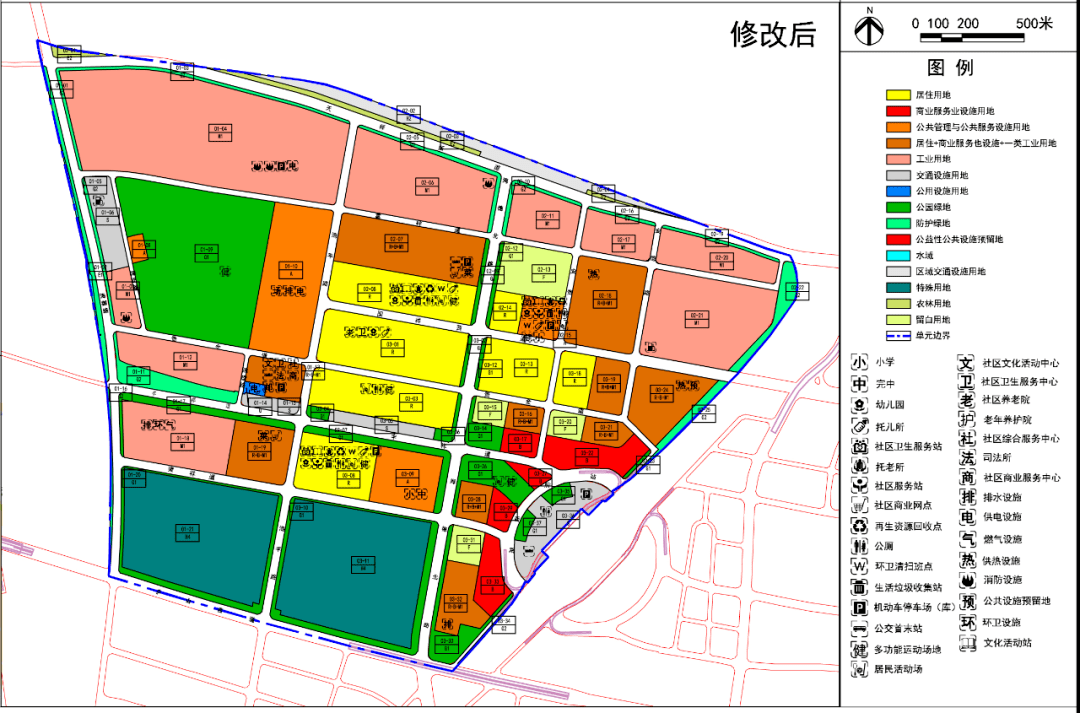
Task: Select the 供电设施 power facility legend icon
Action: click(967, 518)
